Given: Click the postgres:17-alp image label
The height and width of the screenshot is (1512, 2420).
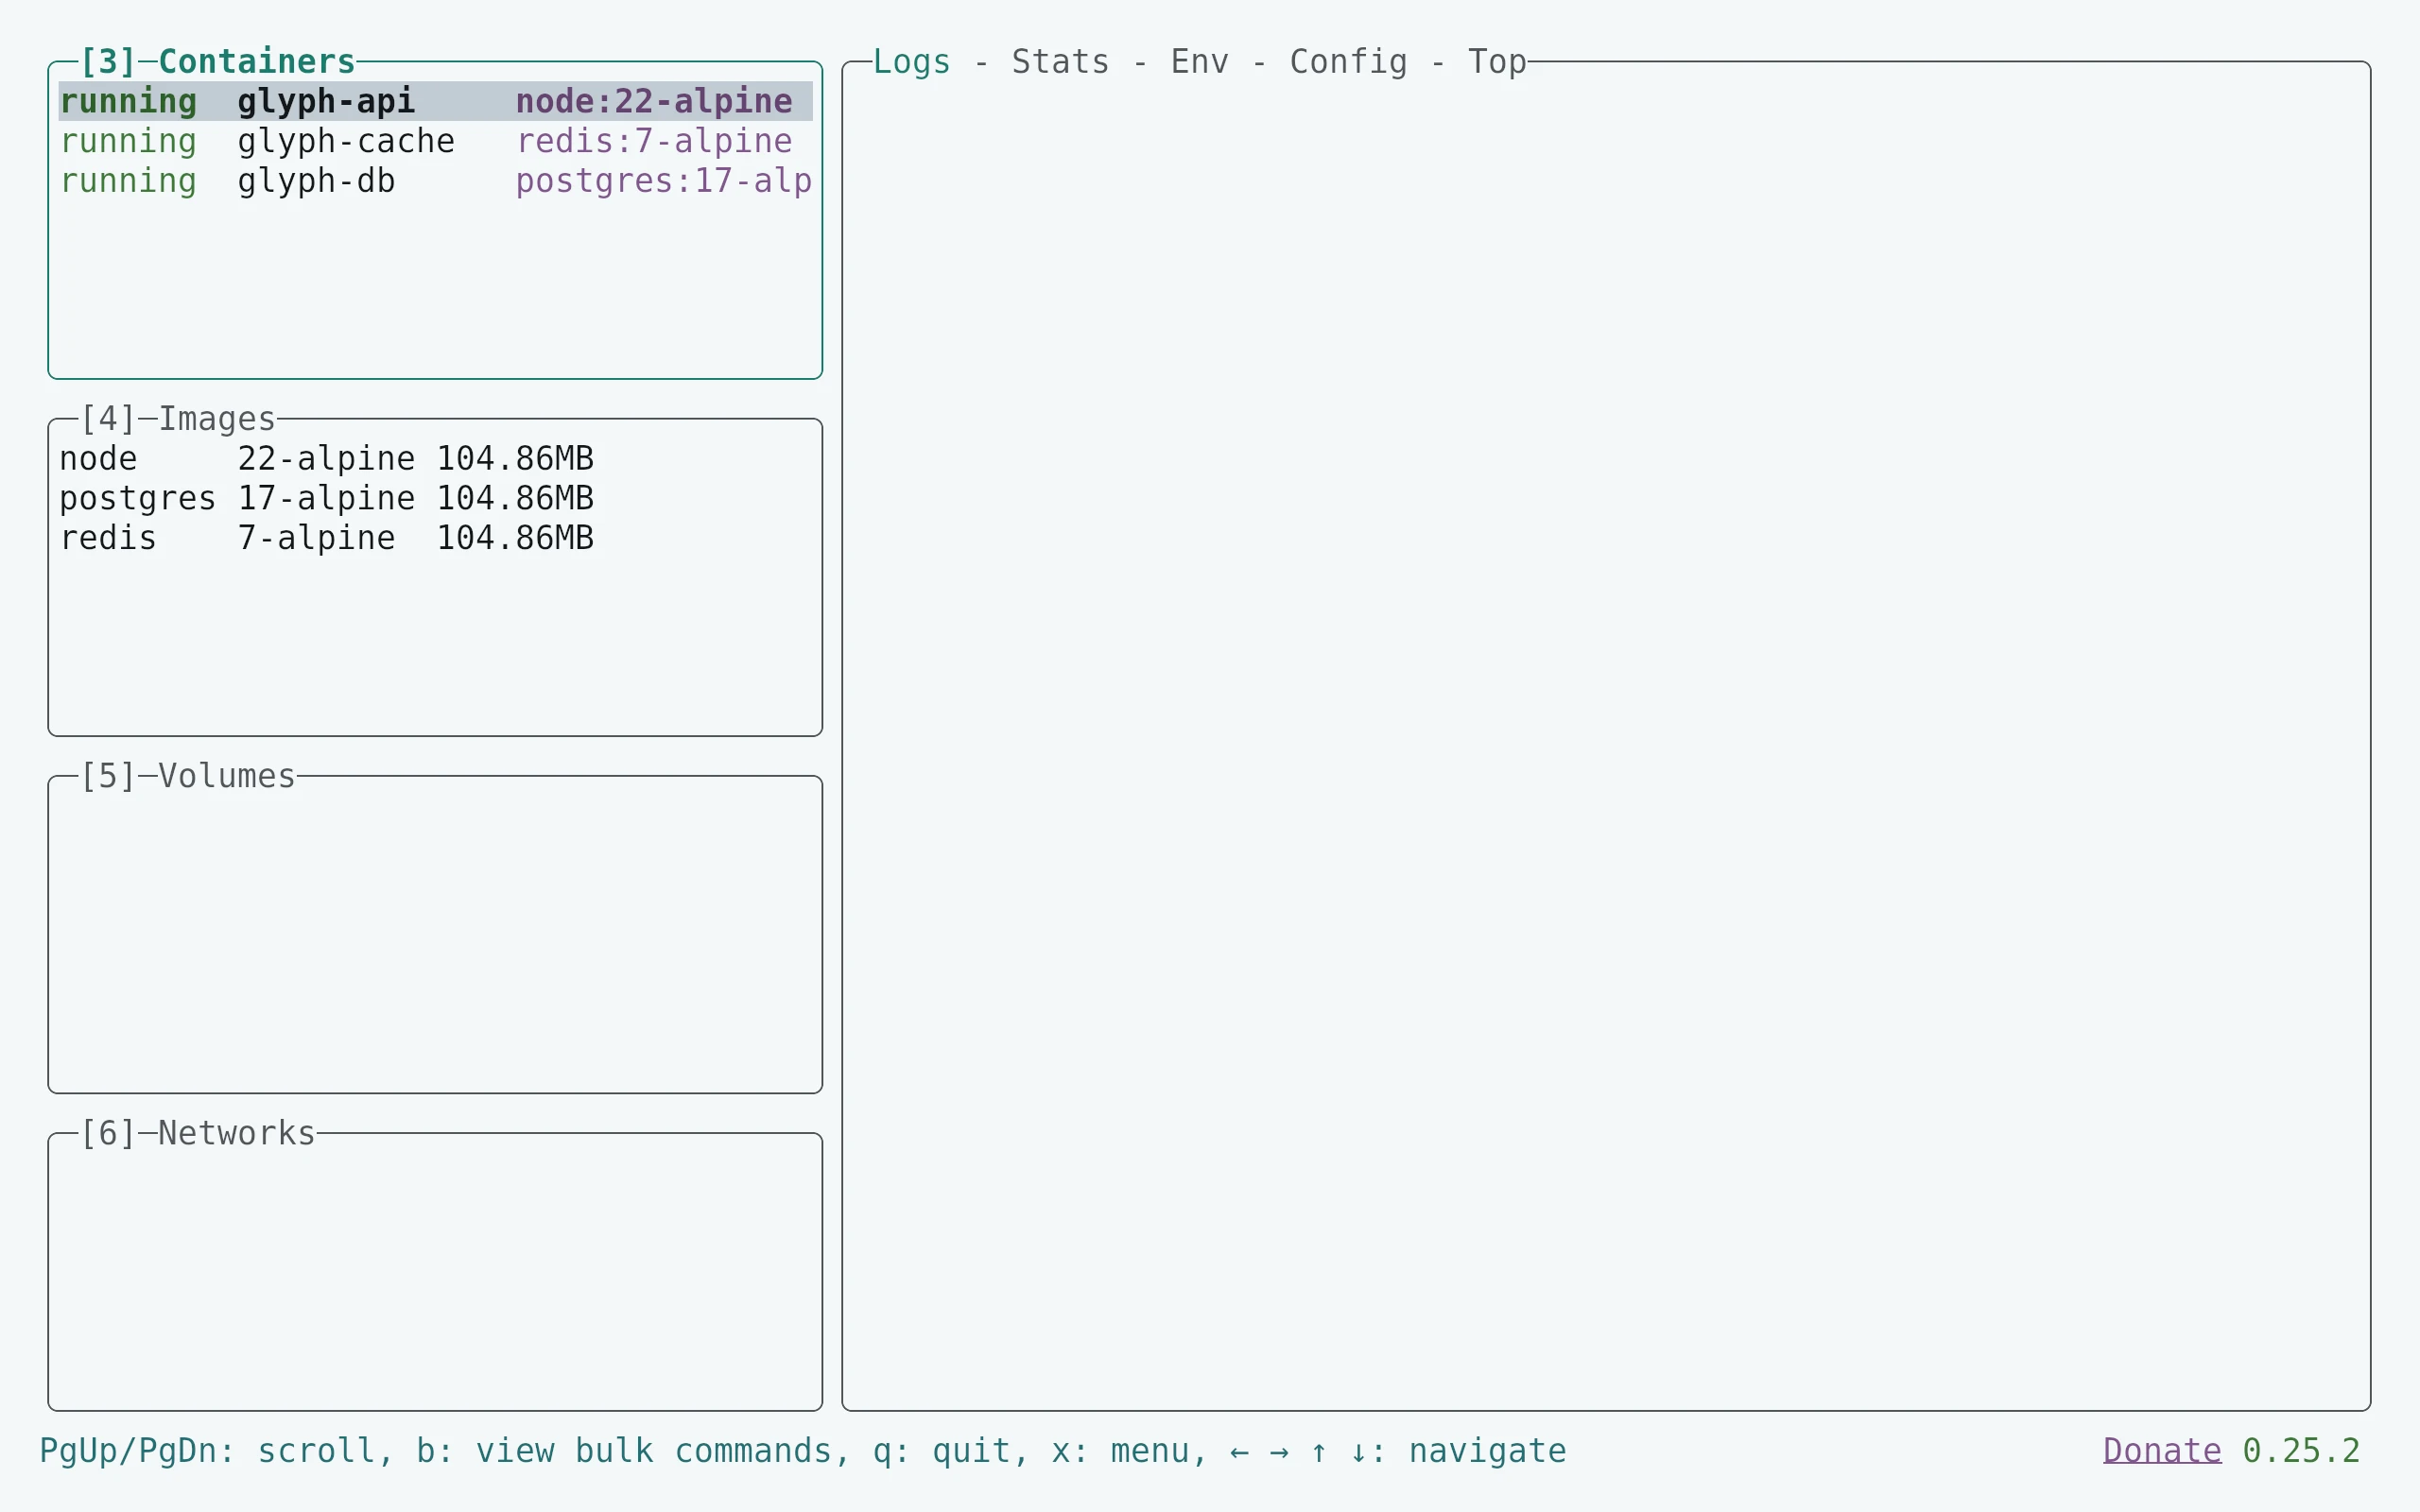Looking at the screenshot, I should pyautogui.click(x=664, y=181).
